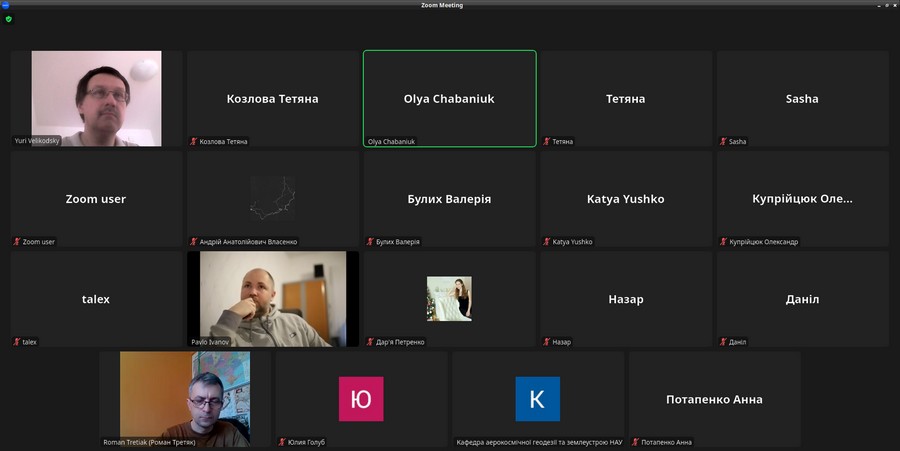This screenshot has width=900, height=451.
Task: Click muted mic icon next to Sasha label
Action: coord(724,142)
